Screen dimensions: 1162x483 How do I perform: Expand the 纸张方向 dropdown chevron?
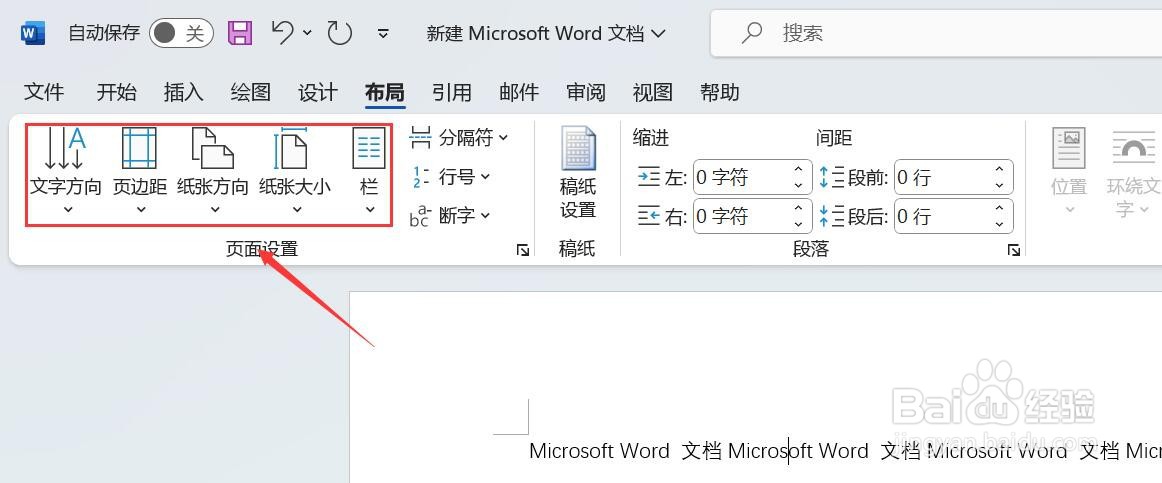pyautogui.click(x=214, y=210)
